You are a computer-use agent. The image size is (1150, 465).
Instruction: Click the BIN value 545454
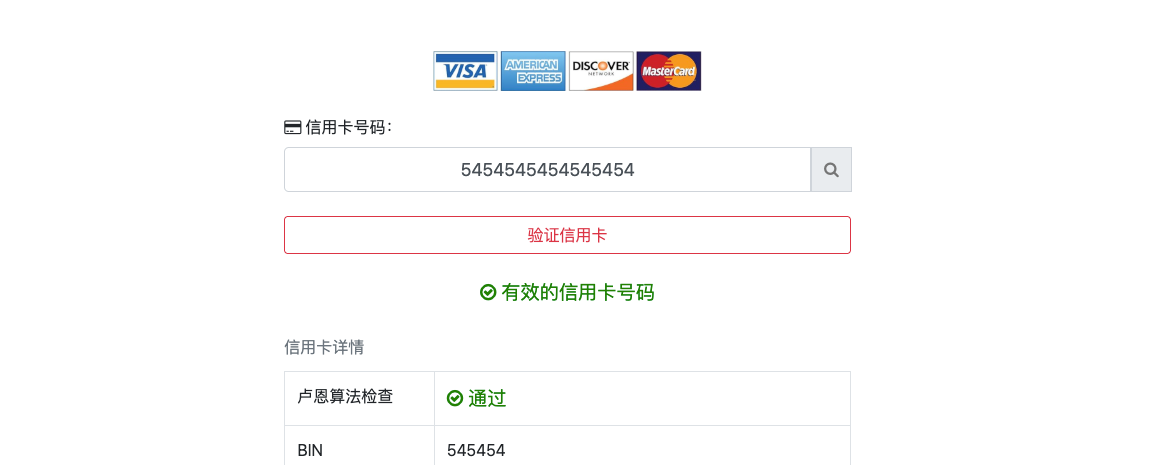[x=476, y=450]
